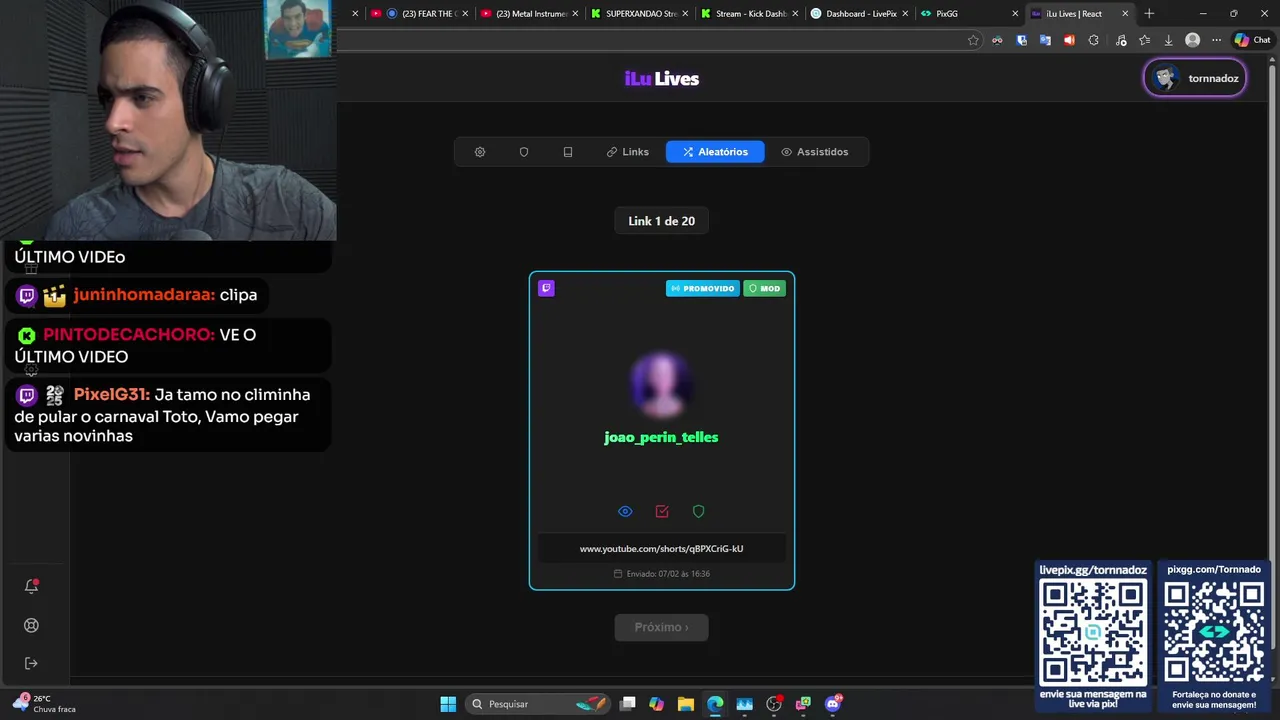Viewport: 1280px width, 720px height.
Task: Click the Pesquisar taskbar search box
Action: (x=540, y=704)
